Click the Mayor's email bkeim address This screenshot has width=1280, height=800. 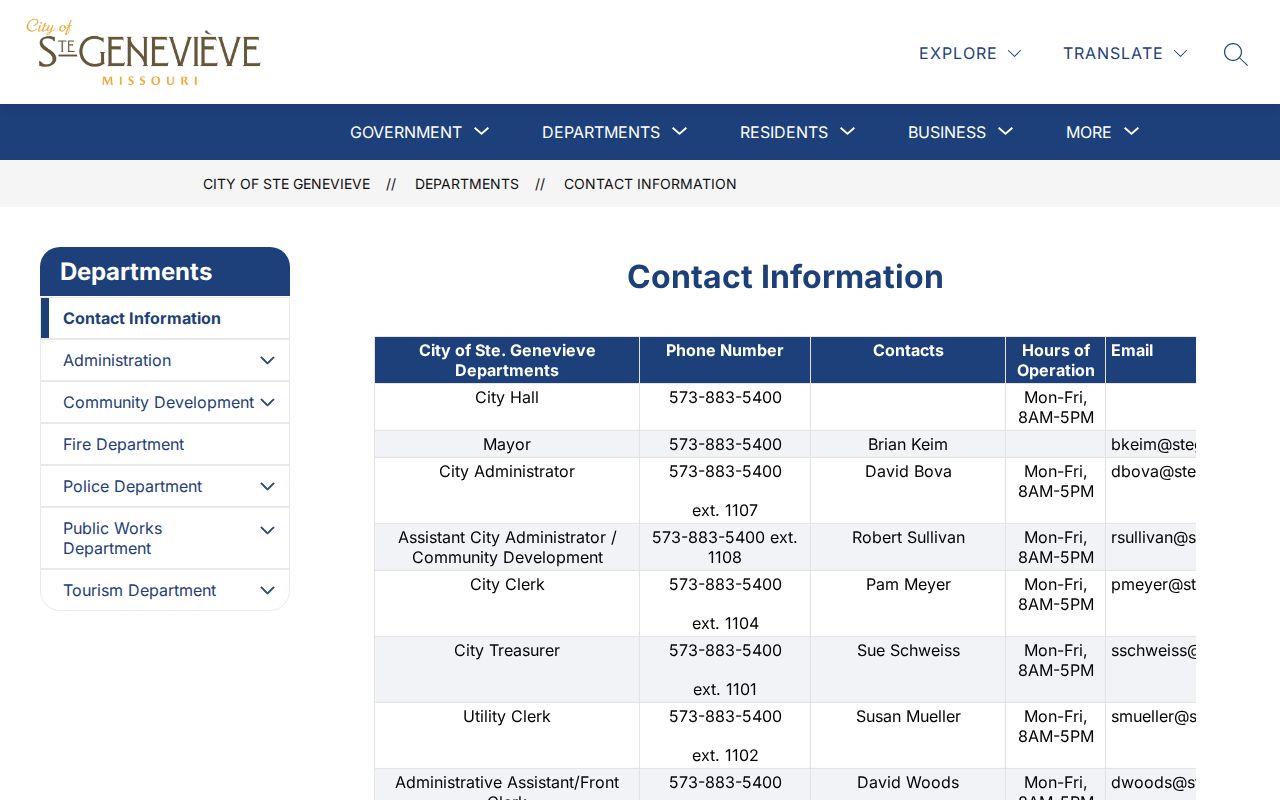pos(1153,444)
